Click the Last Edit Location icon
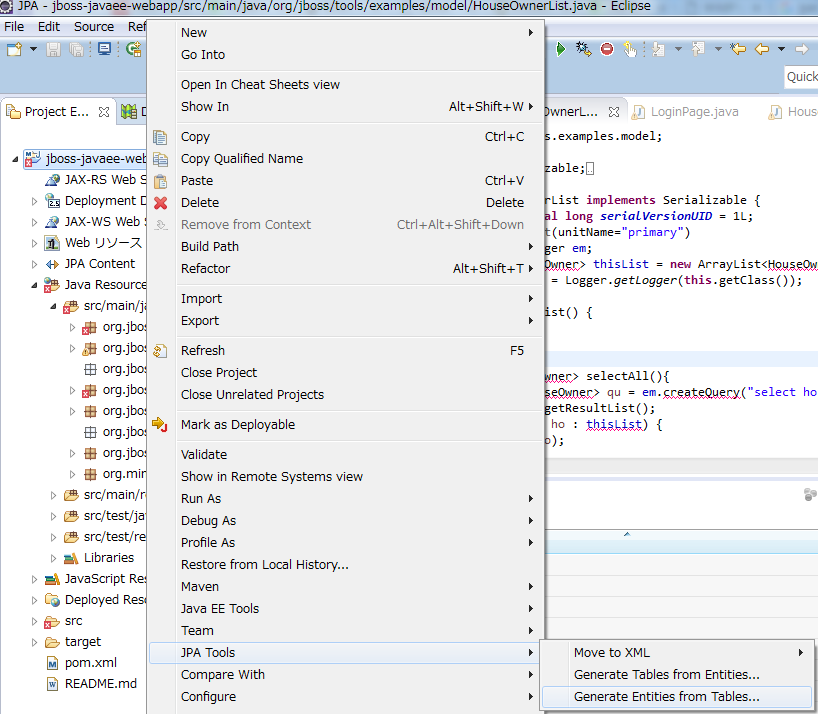Viewport: 818px width, 714px height. point(738,49)
